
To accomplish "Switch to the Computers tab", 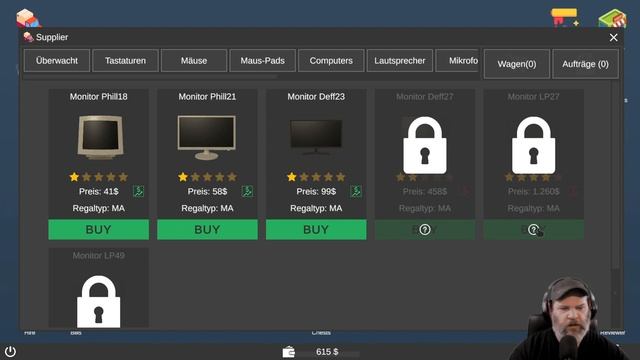I will (x=331, y=60).
